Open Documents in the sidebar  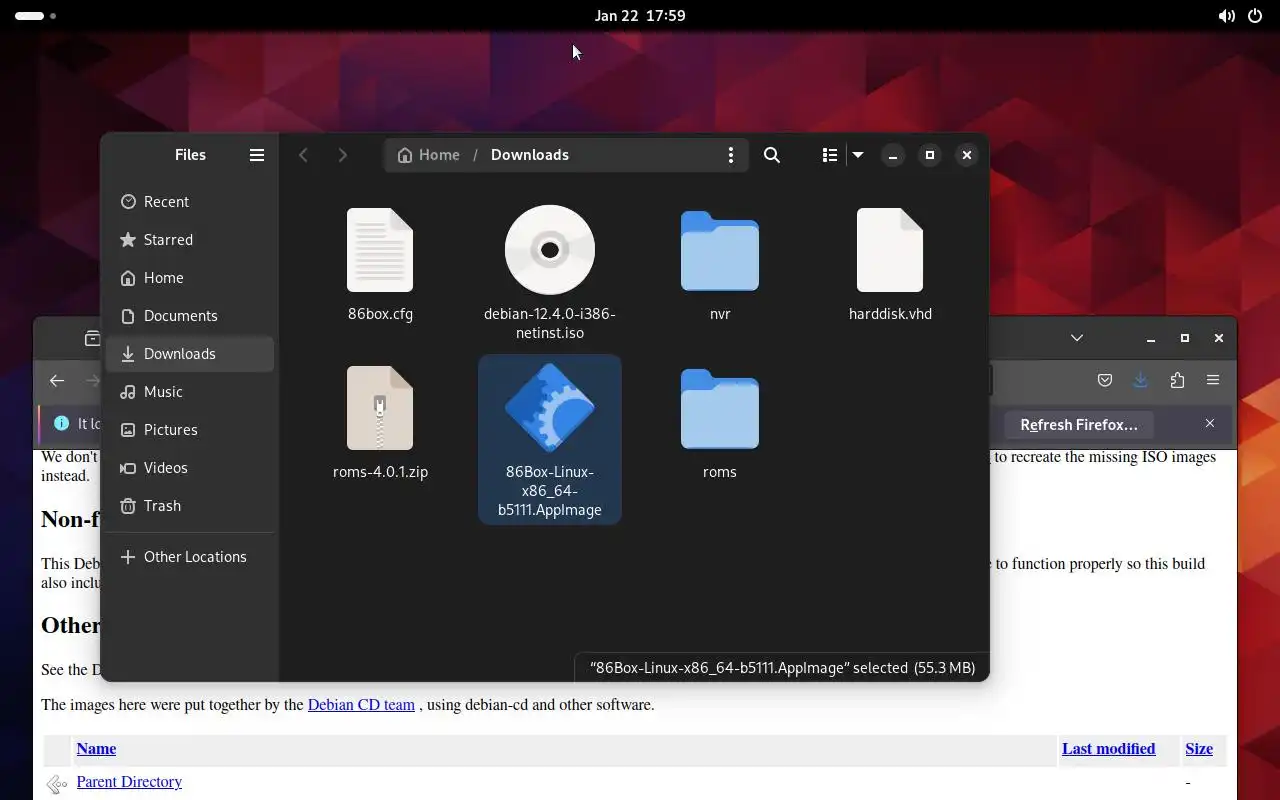(190, 316)
